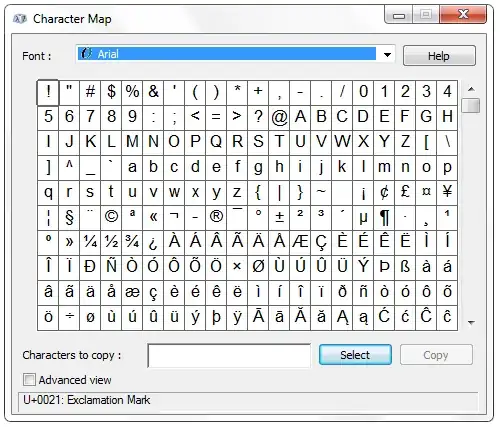This screenshot has width=500, height=427.
Task: Select the micro µ symbol
Action: click(363, 218)
